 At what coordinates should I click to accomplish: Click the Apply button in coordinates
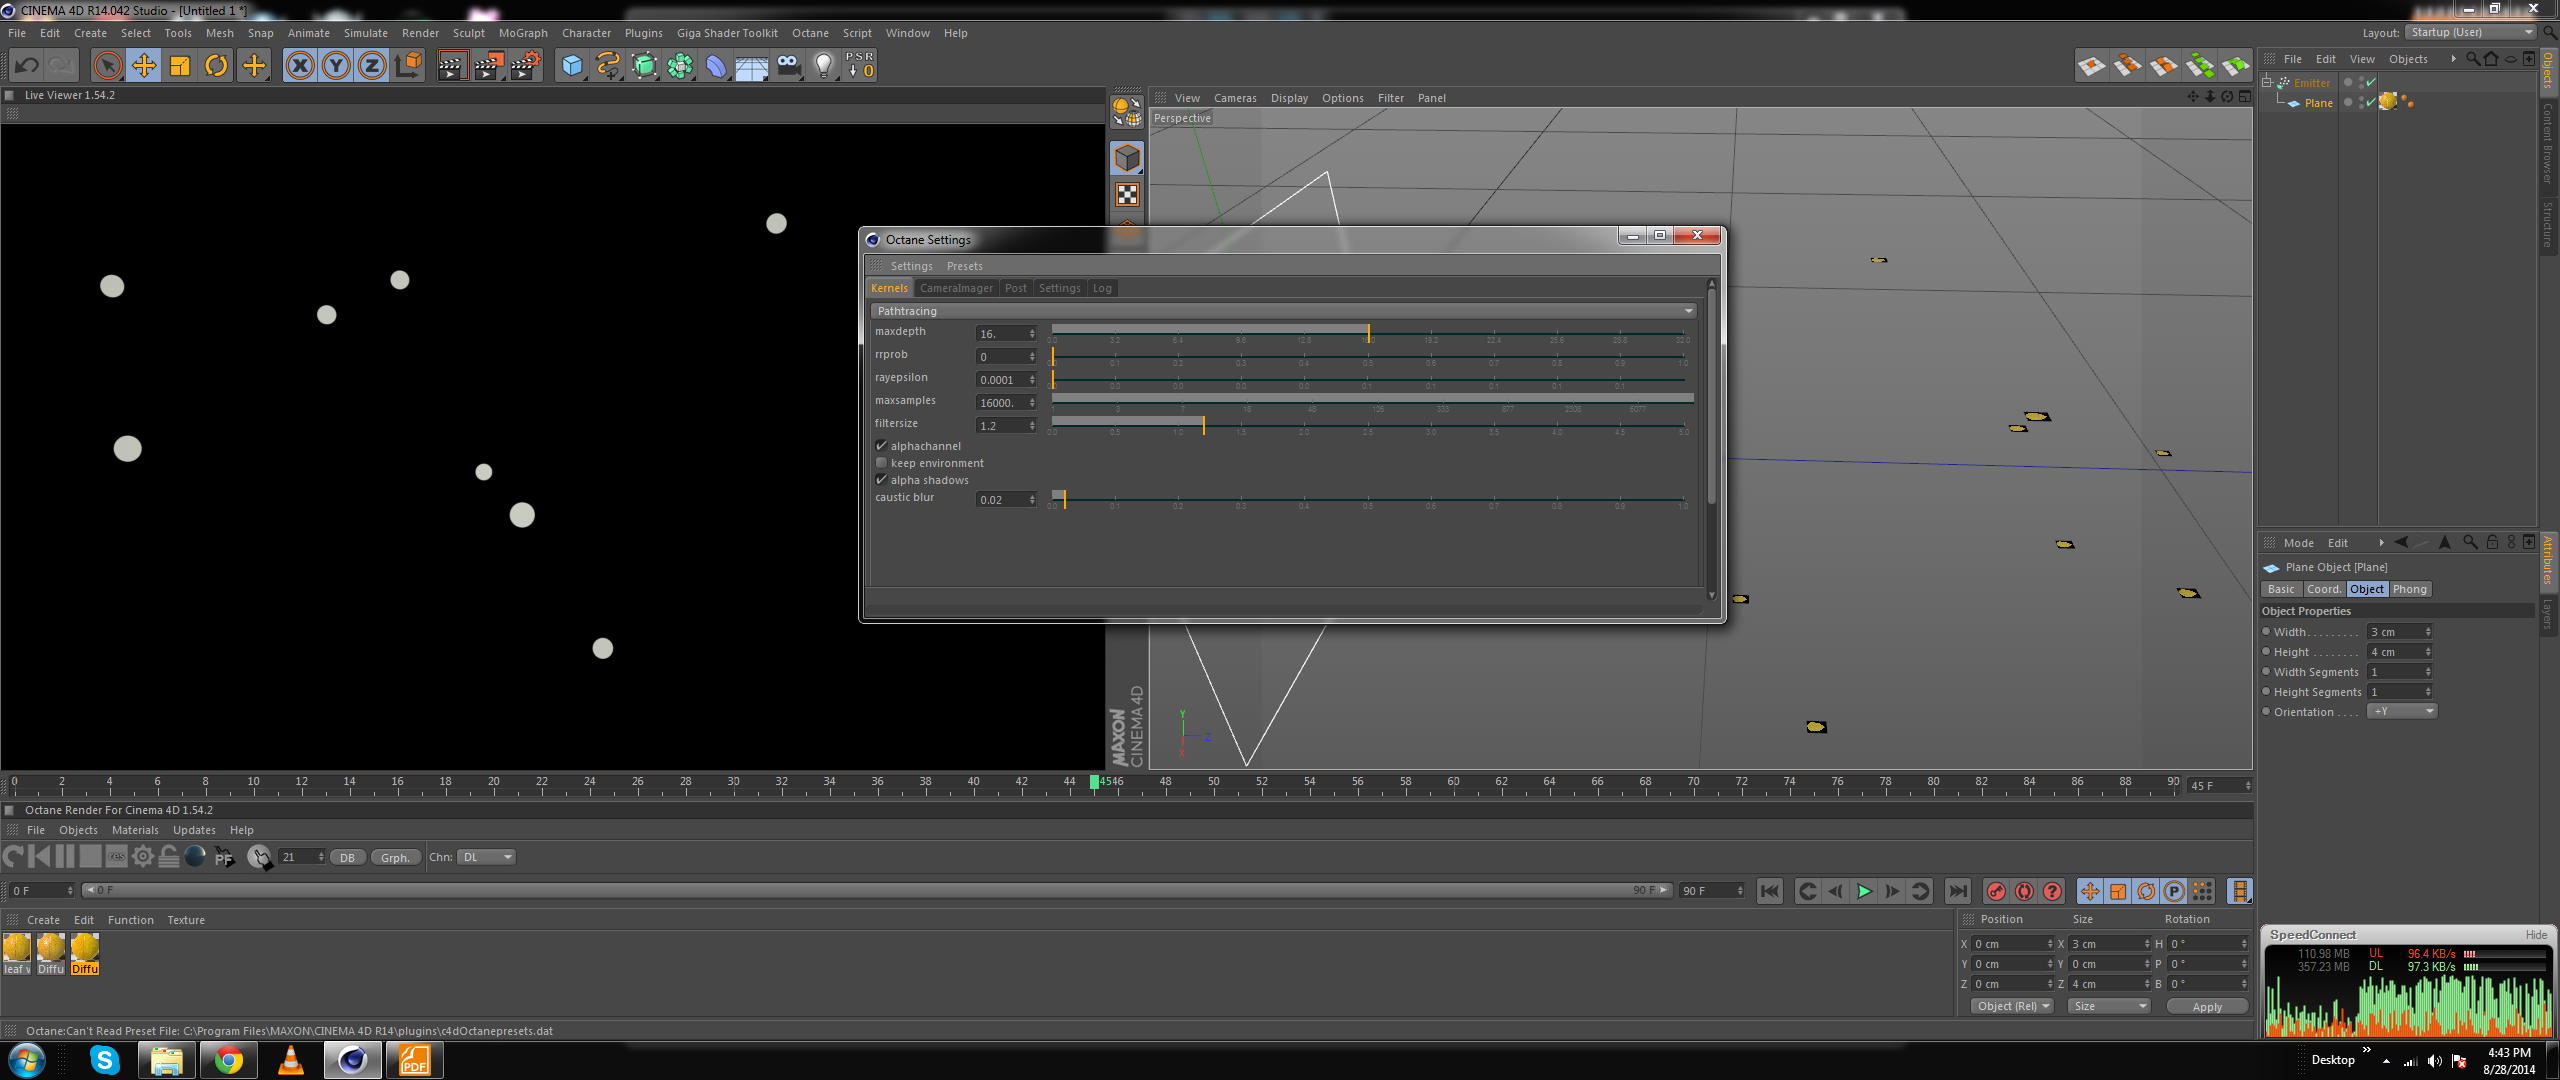(x=2206, y=1007)
